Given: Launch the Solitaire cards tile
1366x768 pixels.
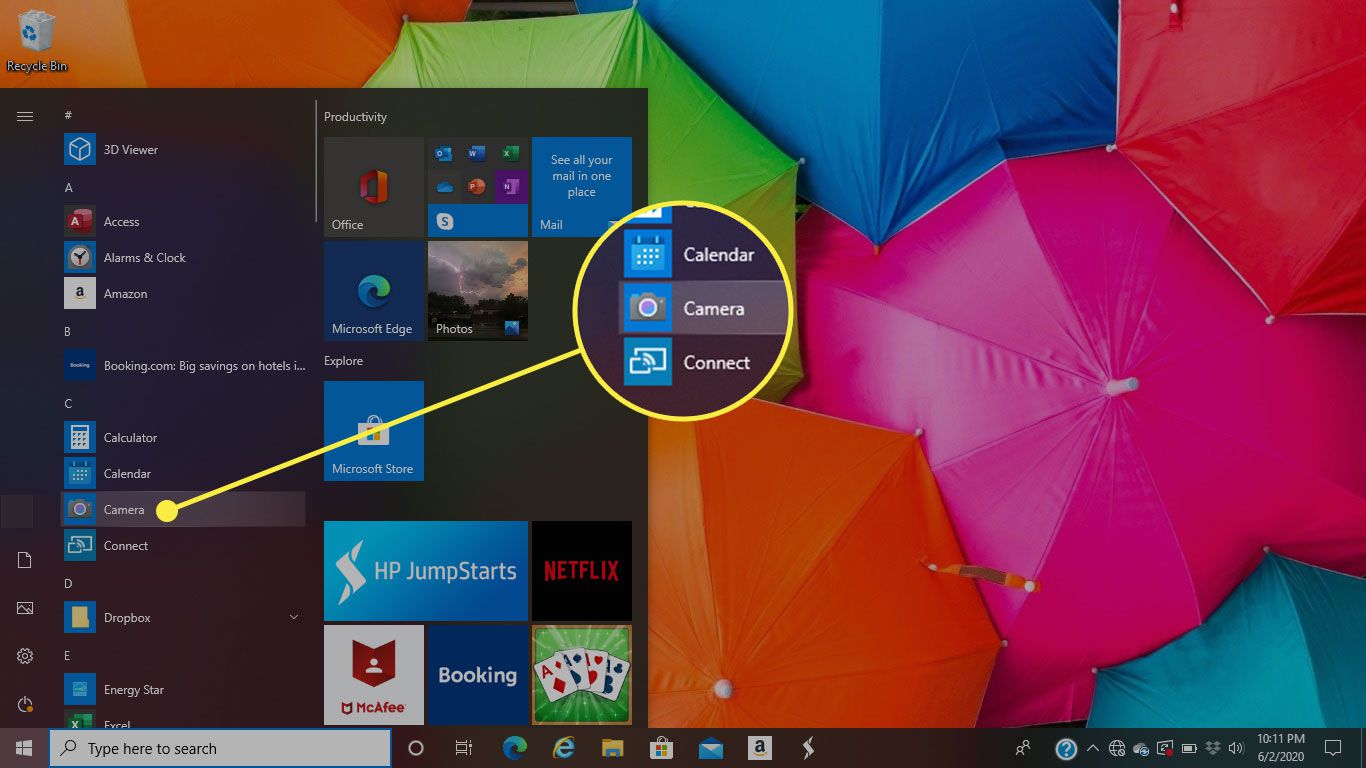Looking at the screenshot, I should [x=582, y=675].
